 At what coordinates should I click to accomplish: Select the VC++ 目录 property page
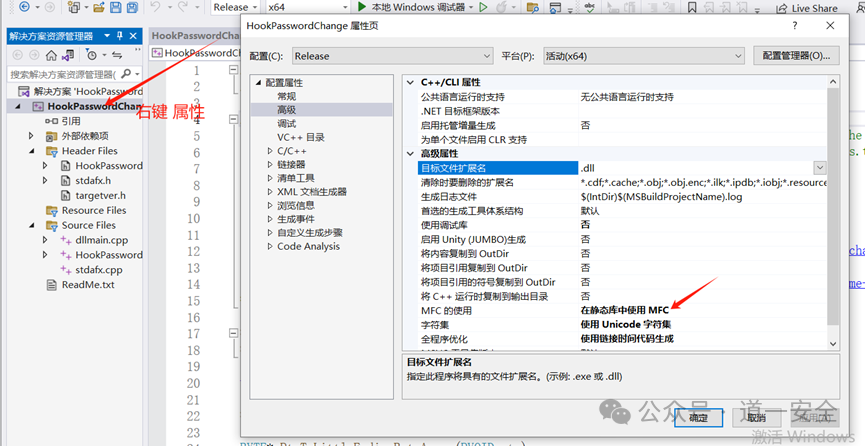[301, 137]
